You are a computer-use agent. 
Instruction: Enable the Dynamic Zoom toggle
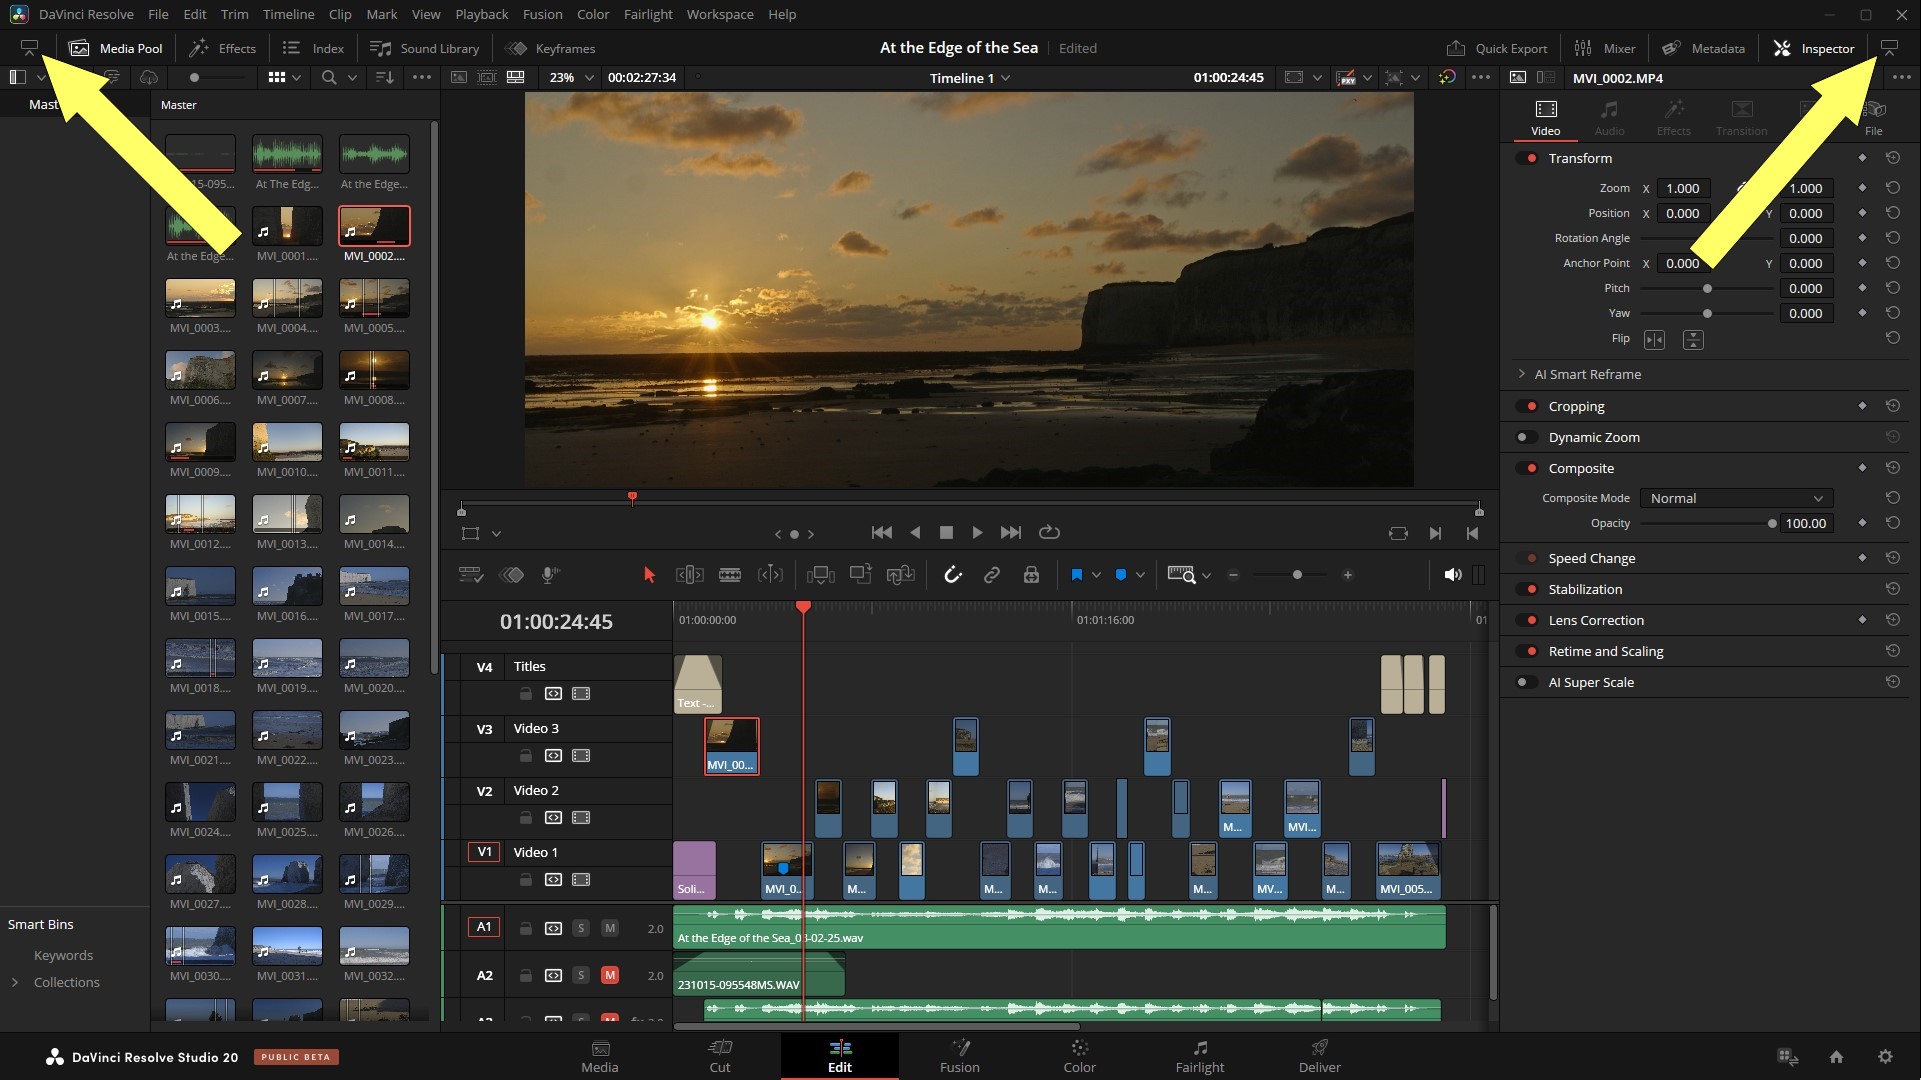pyautogui.click(x=1527, y=437)
